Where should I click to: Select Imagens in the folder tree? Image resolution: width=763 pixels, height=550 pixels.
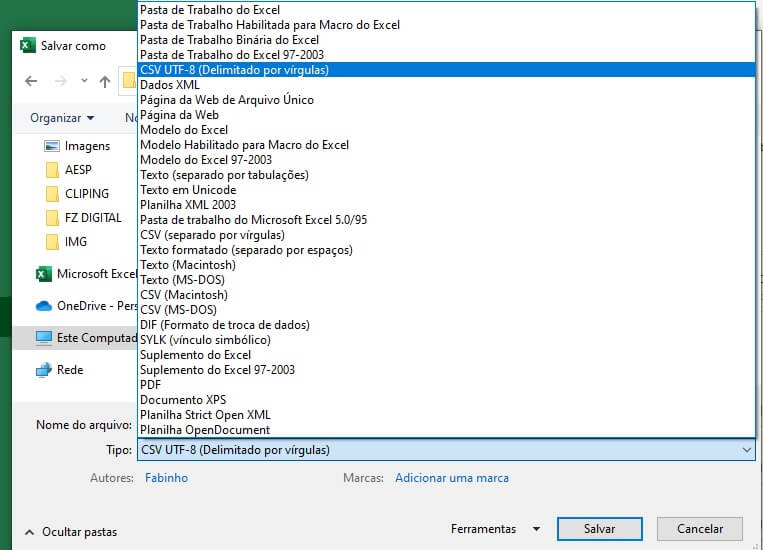(x=87, y=146)
